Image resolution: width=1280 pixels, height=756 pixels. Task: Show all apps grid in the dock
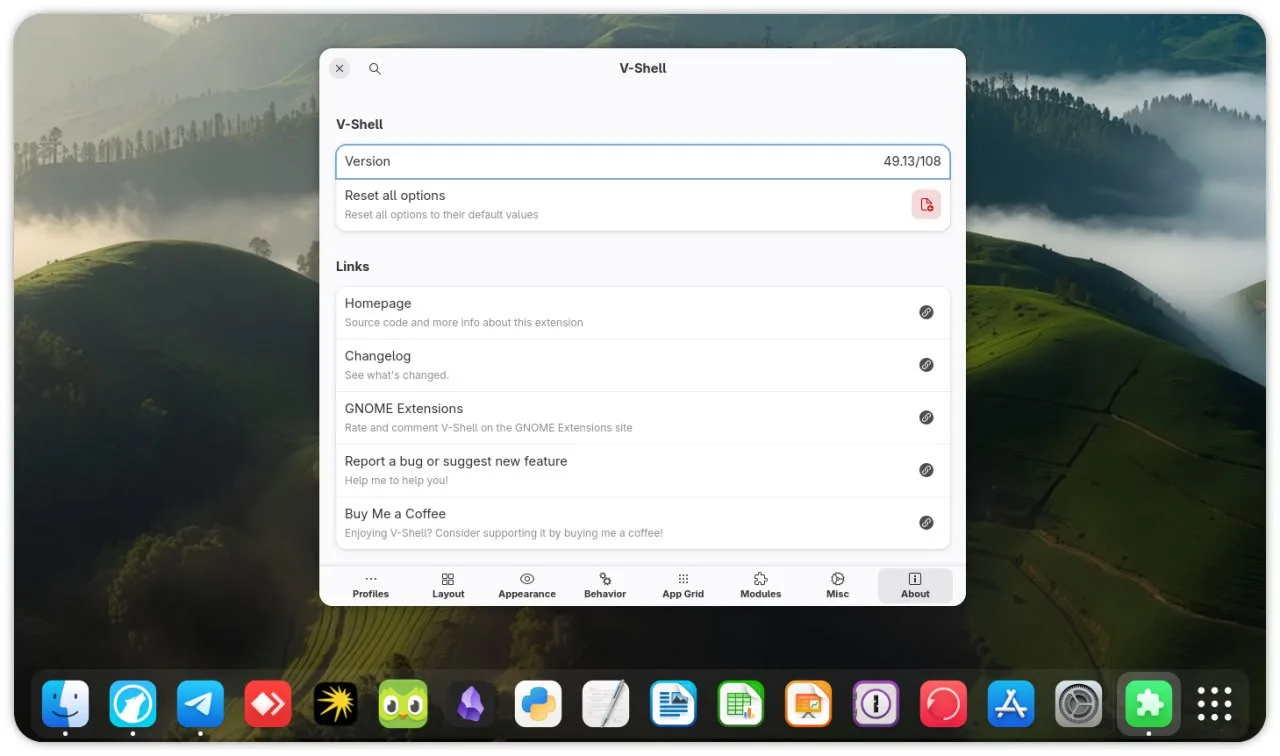(x=1214, y=704)
